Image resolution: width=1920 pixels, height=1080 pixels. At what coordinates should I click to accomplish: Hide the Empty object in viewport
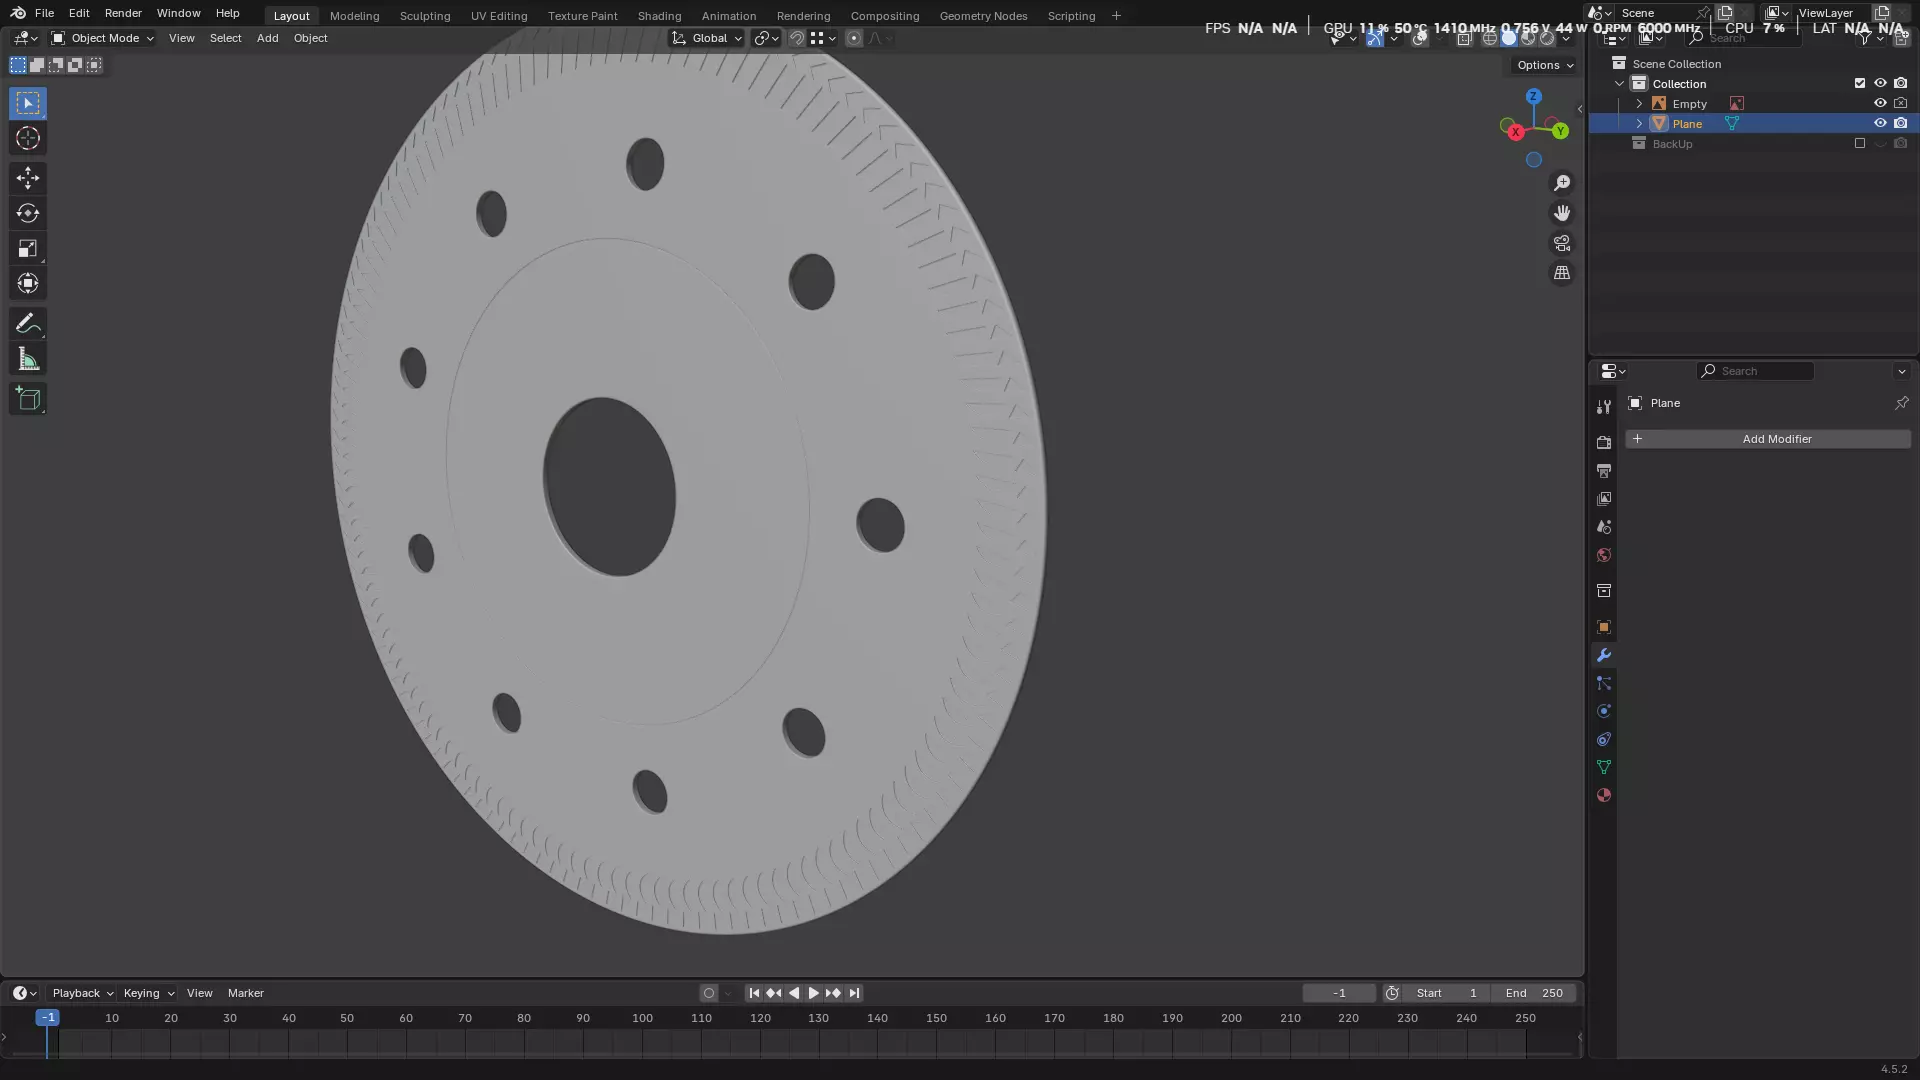(1880, 104)
